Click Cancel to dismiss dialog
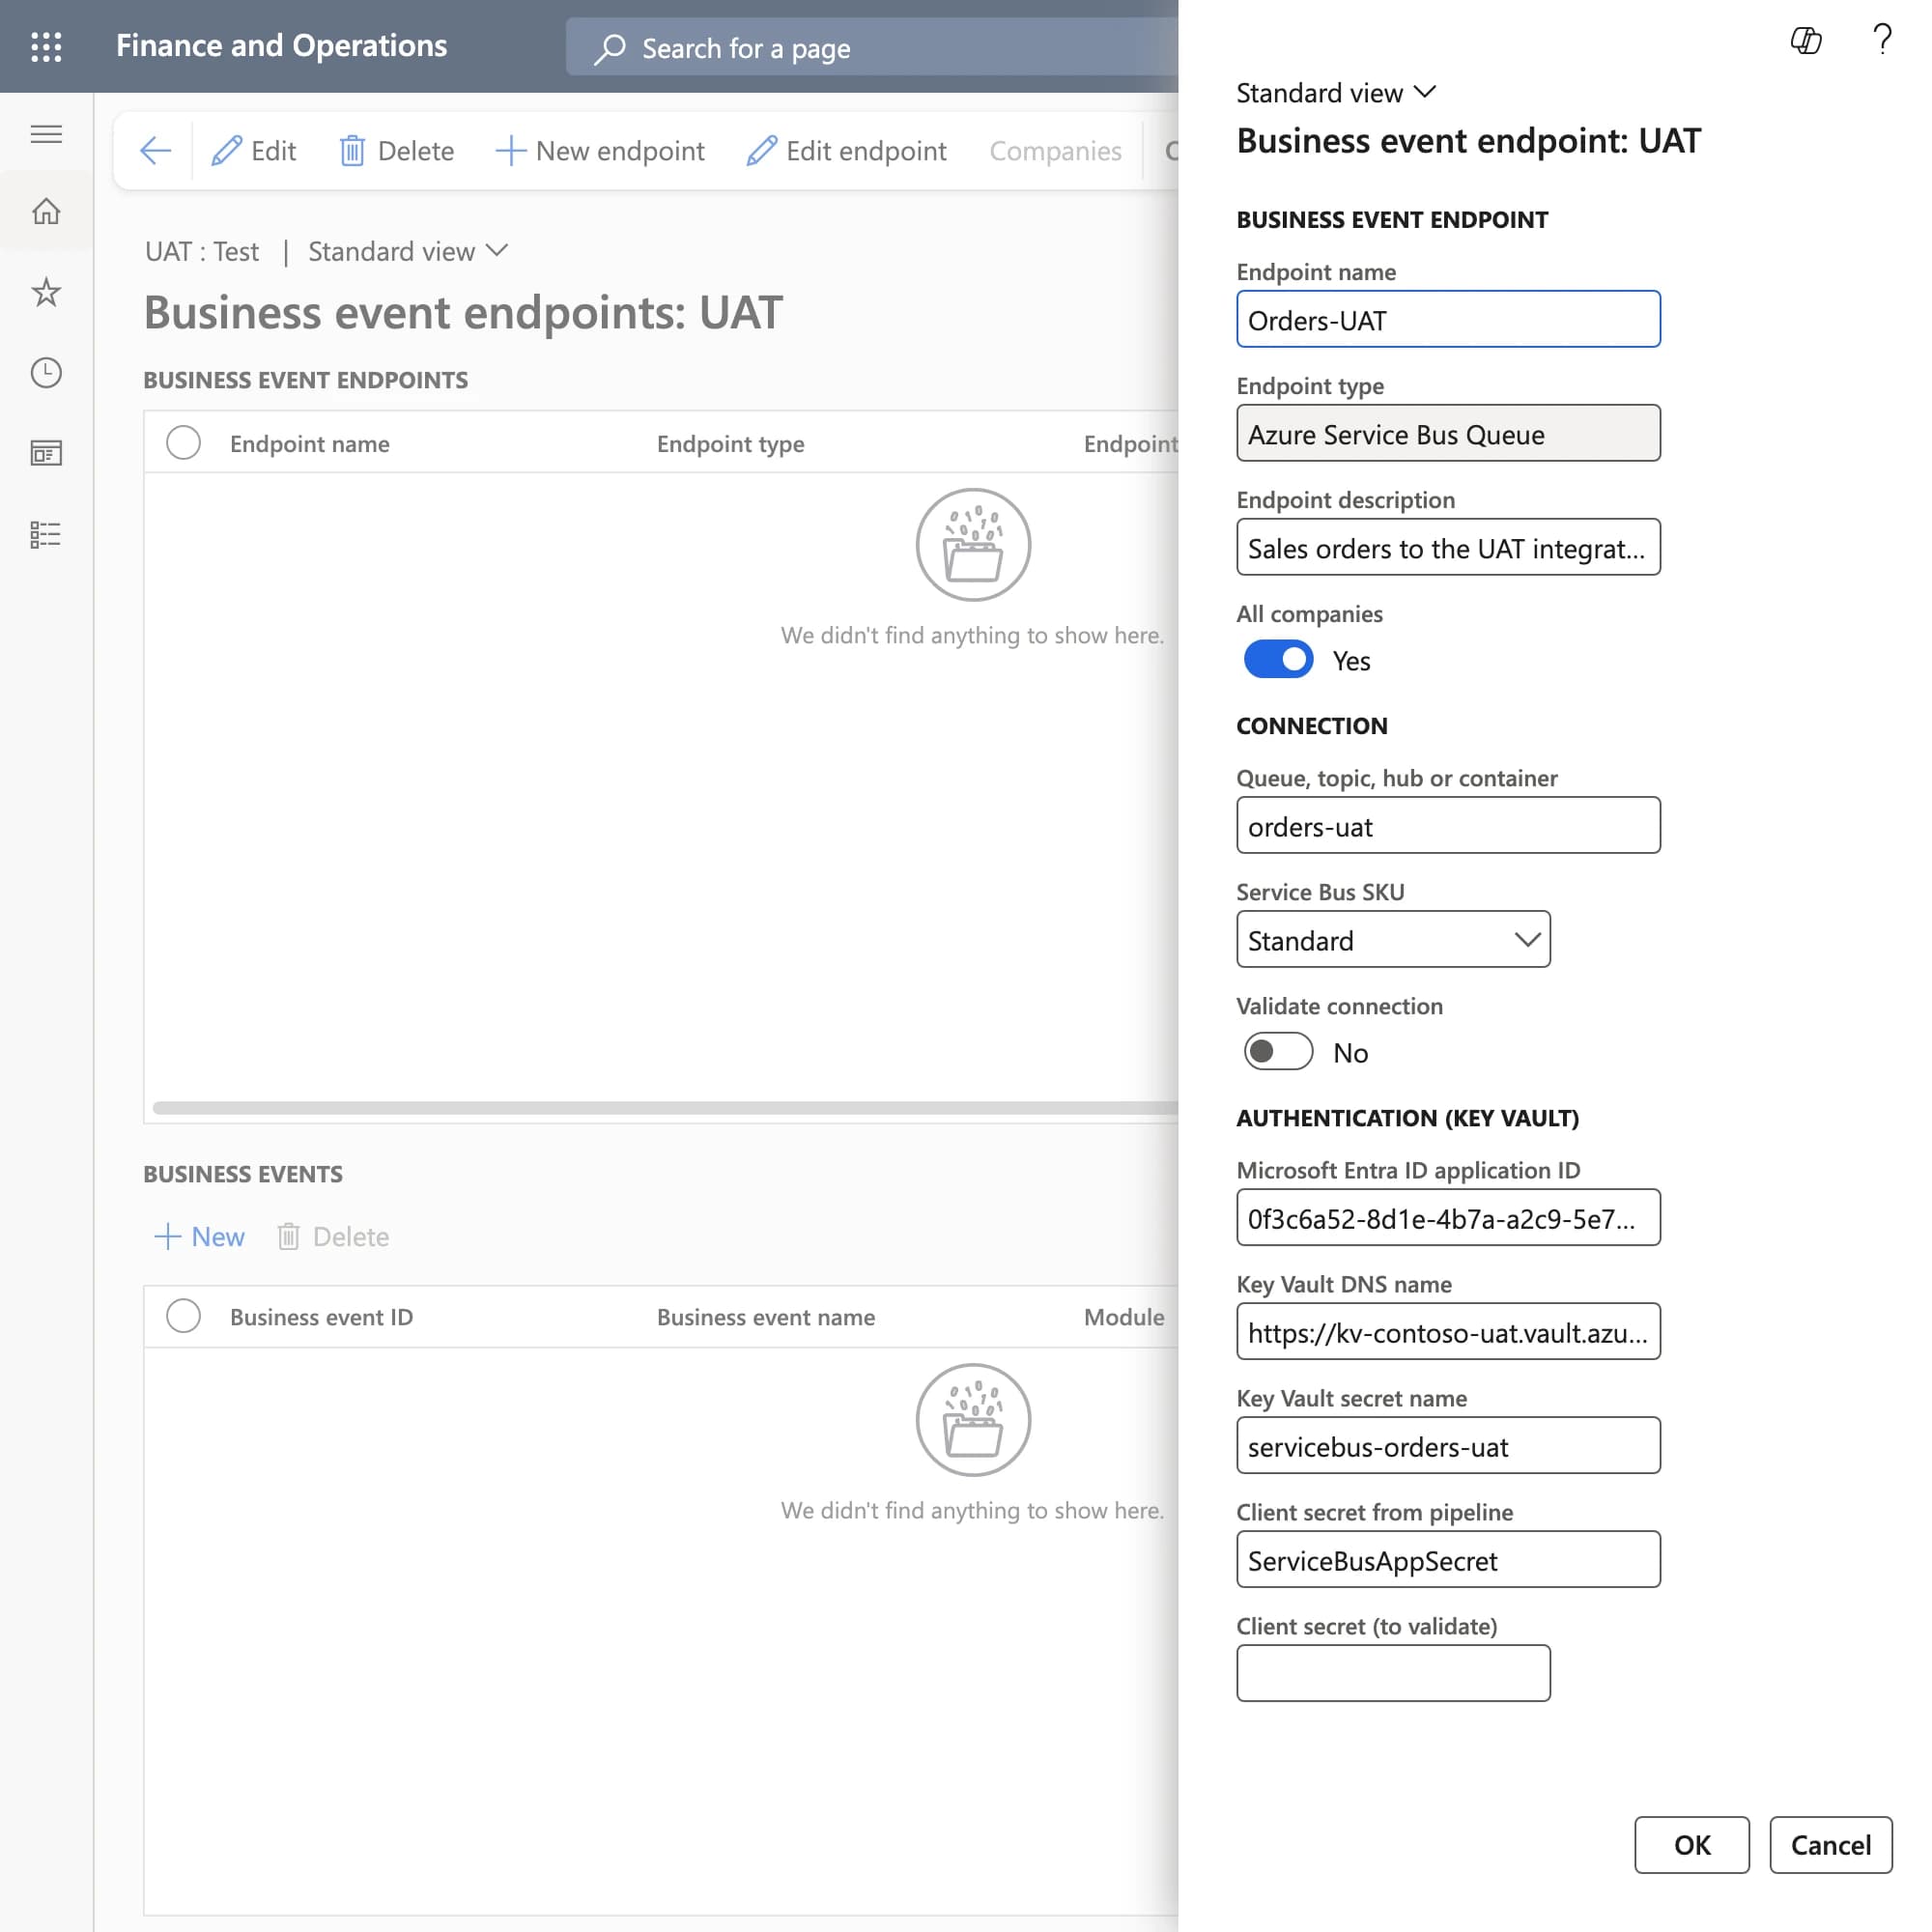This screenshot has height=1932, width=1932. pyautogui.click(x=1830, y=1845)
